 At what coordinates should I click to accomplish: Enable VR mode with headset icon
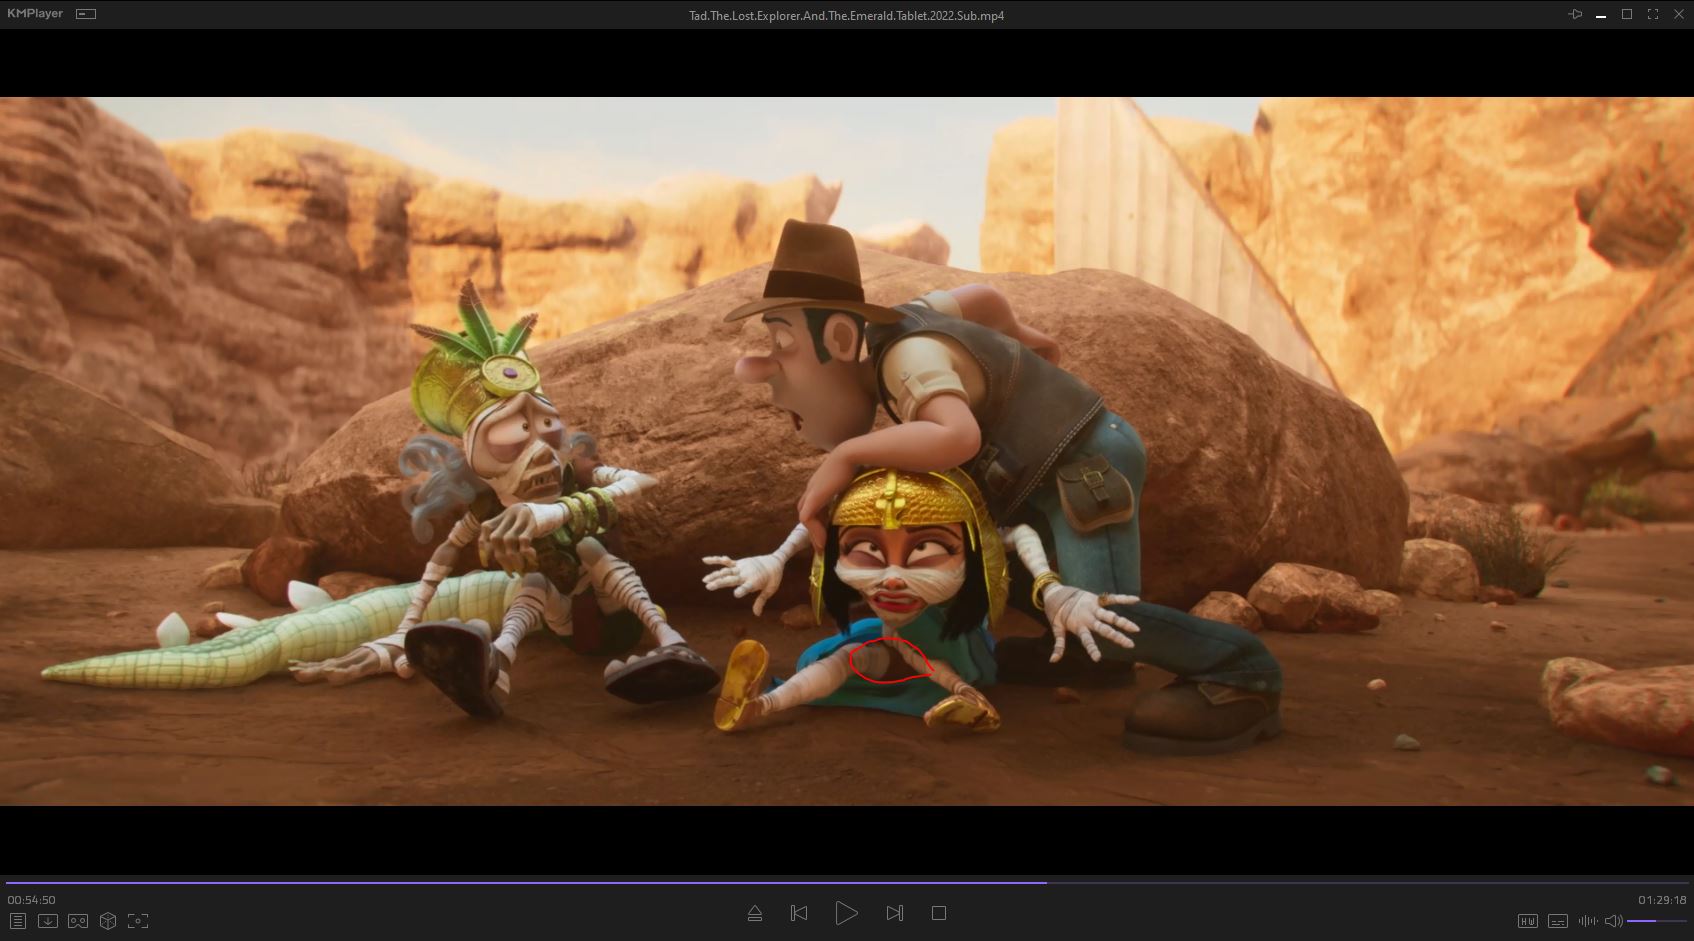tap(78, 921)
